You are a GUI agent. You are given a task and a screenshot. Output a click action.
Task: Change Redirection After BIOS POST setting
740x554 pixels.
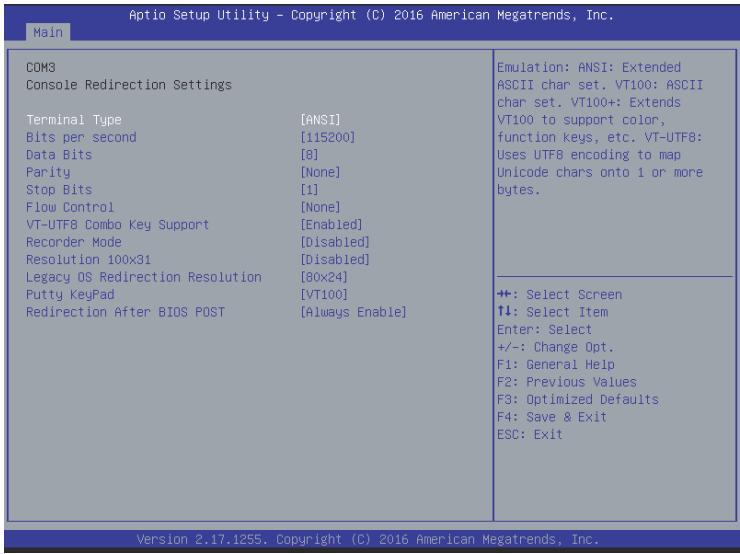(x=353, y=312)
